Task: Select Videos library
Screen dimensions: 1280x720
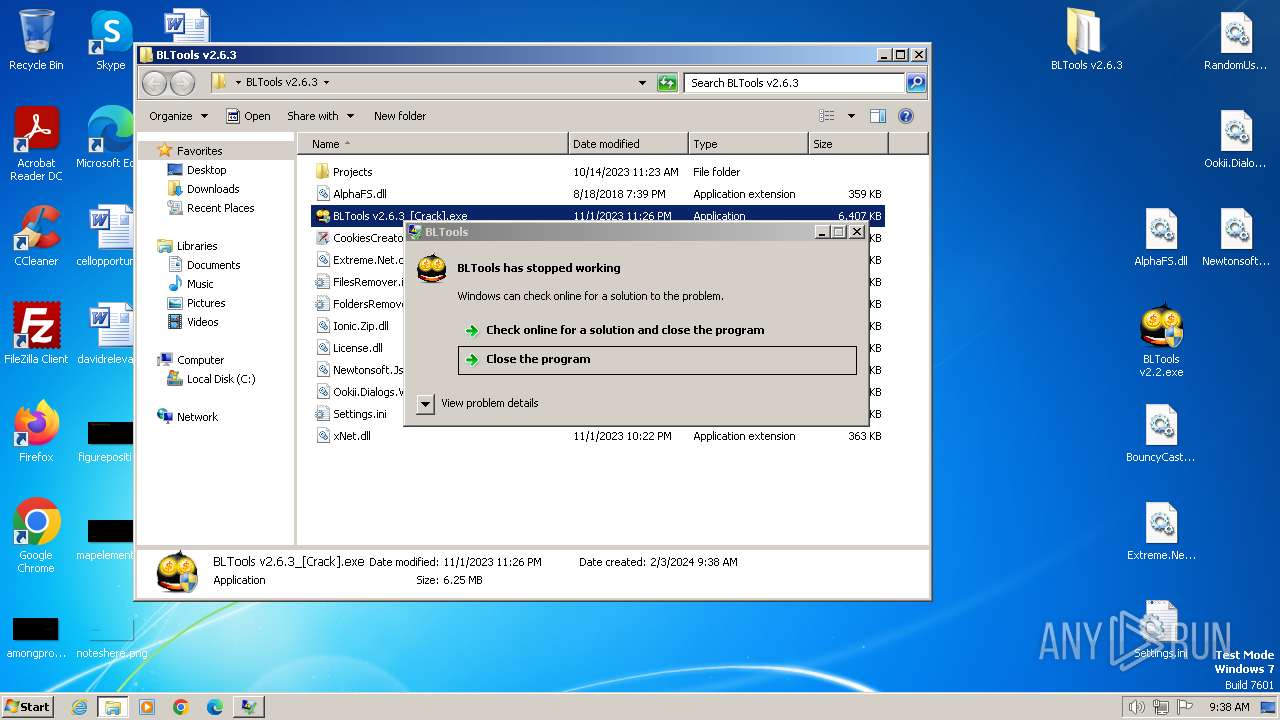Action: pyautogui.click(x=202, y=322)
